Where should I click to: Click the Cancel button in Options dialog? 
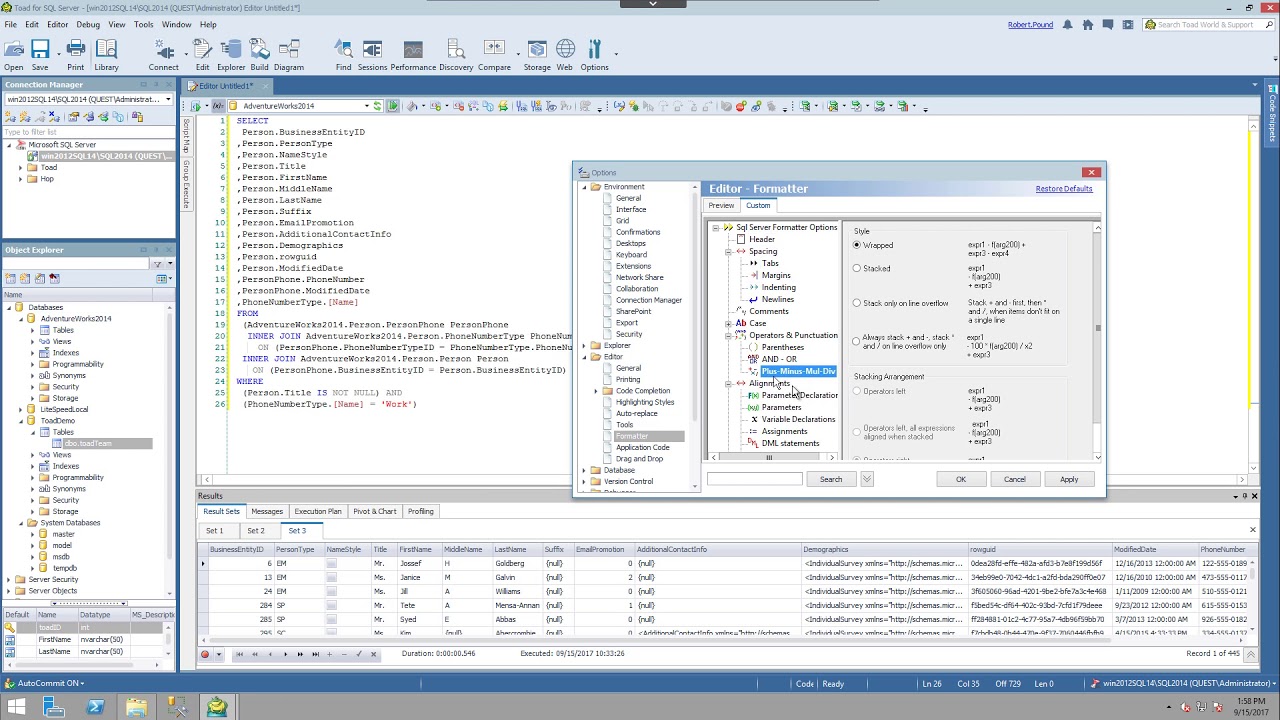click(1015, 479)
